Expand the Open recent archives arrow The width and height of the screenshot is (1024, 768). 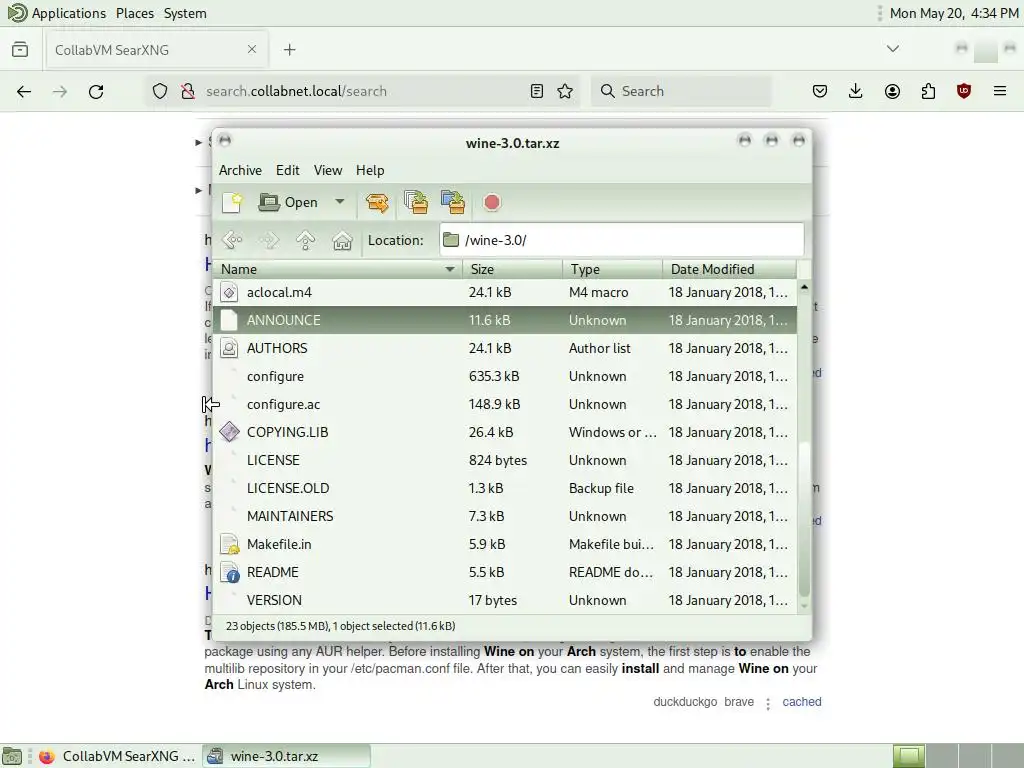[340, 202]
